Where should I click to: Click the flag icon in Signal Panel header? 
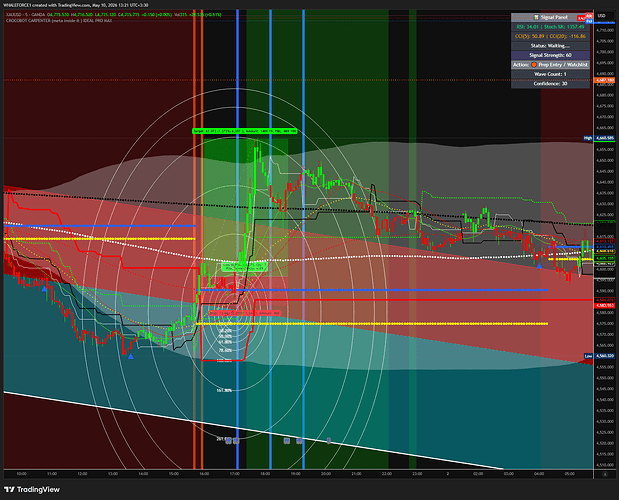click(x=536, y=17)
